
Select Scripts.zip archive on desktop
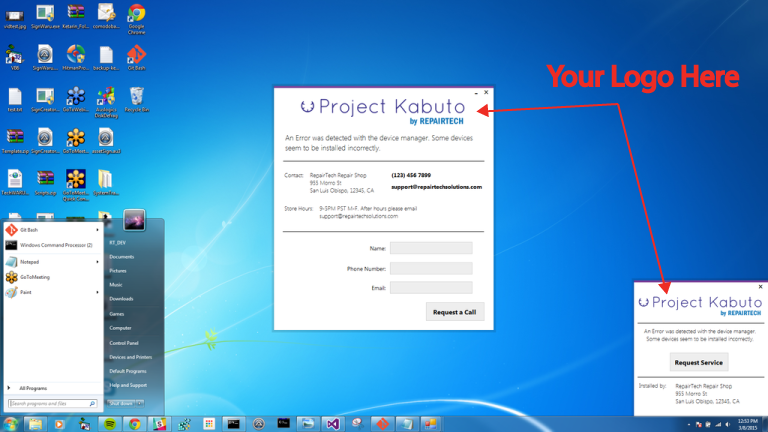pyautogui.click(x=45, y=183)
